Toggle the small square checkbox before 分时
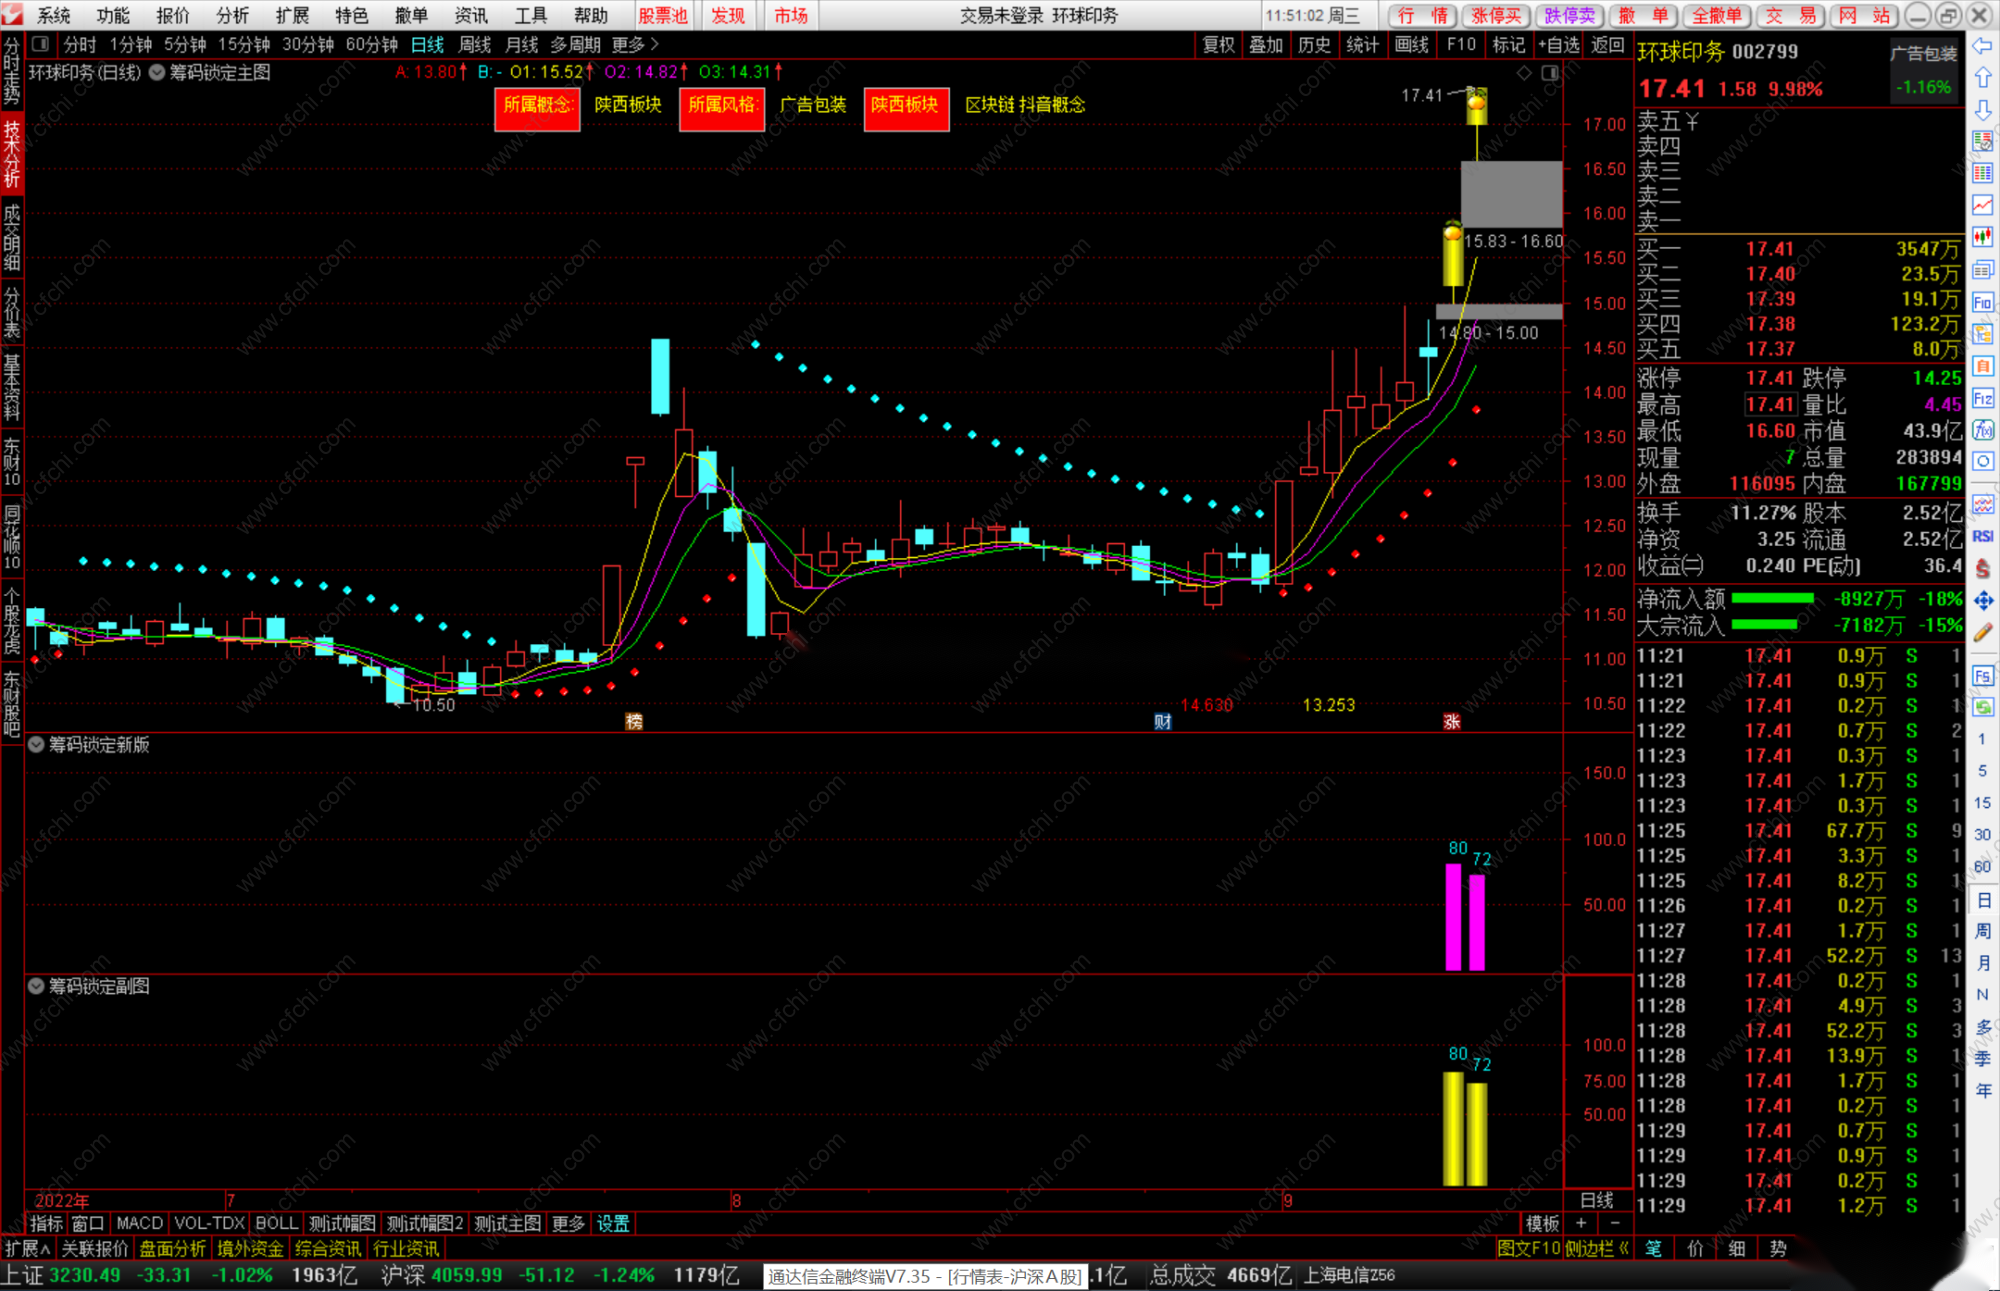2000x1291 pixels. pos(41,44)
